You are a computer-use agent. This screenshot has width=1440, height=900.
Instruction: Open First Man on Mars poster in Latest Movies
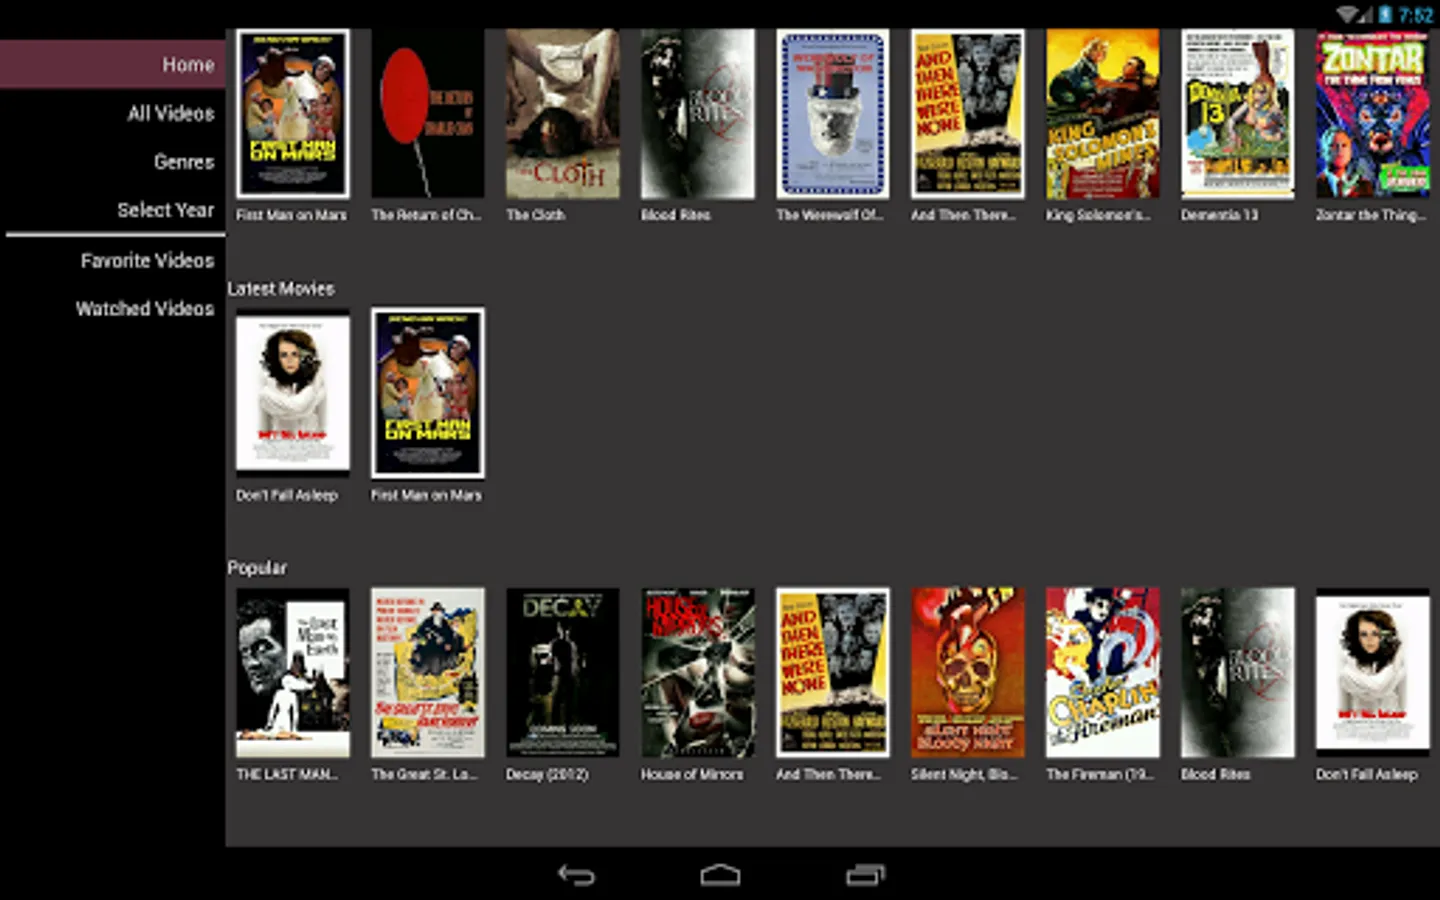point(428,393)
